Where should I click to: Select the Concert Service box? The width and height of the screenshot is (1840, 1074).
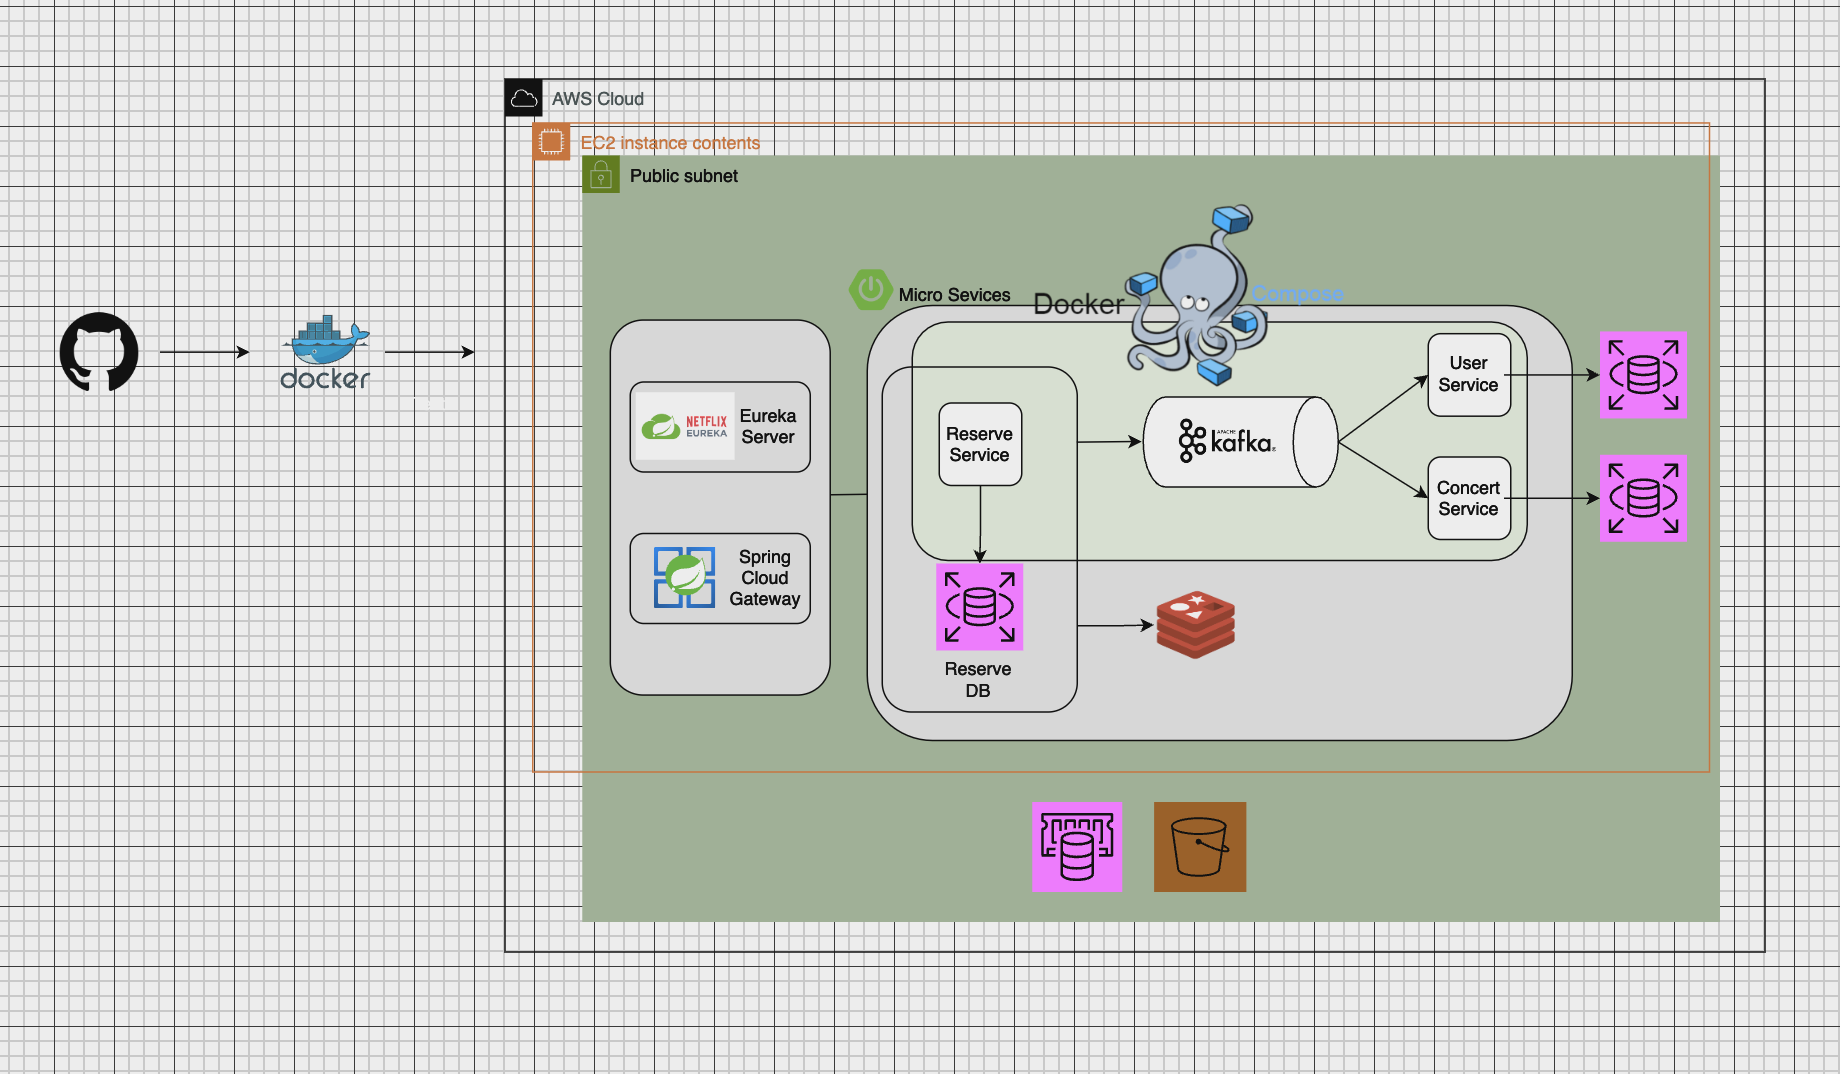1469,498
